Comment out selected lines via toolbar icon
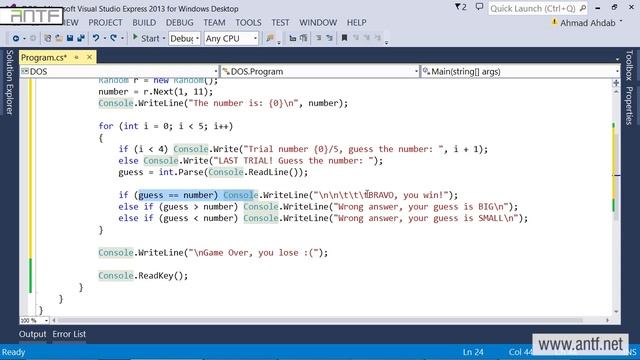 coord(318,38)
